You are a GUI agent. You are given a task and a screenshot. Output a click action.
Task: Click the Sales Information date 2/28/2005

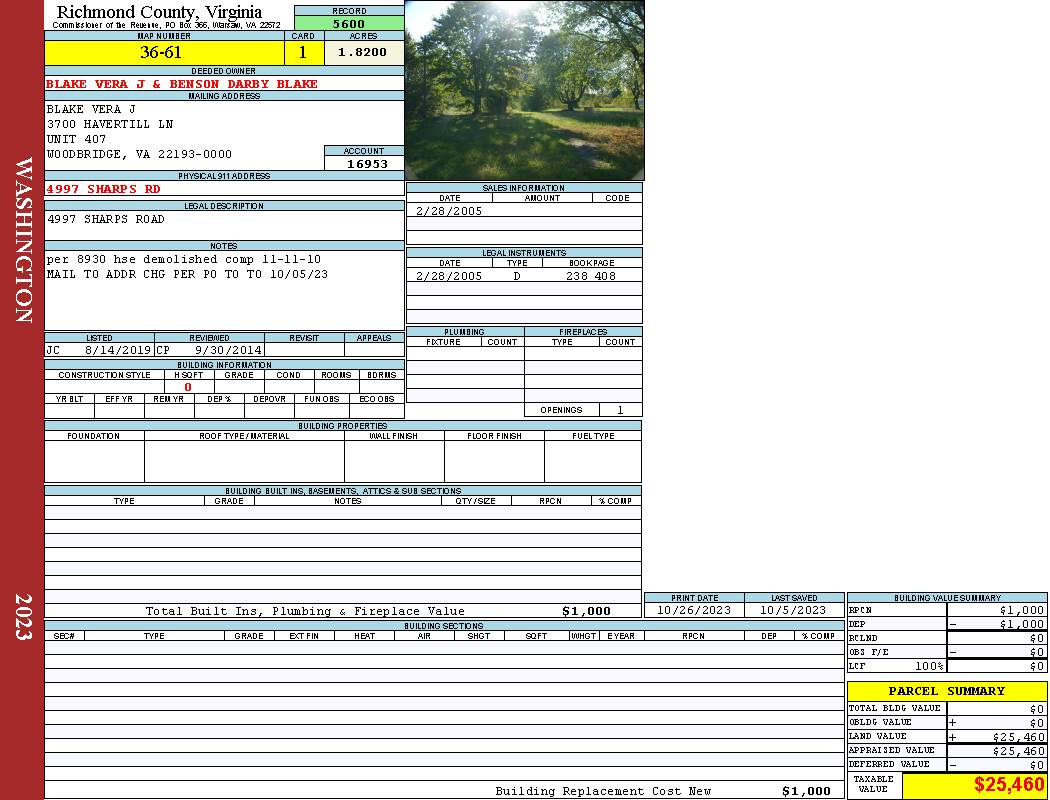tap(449, 211)
